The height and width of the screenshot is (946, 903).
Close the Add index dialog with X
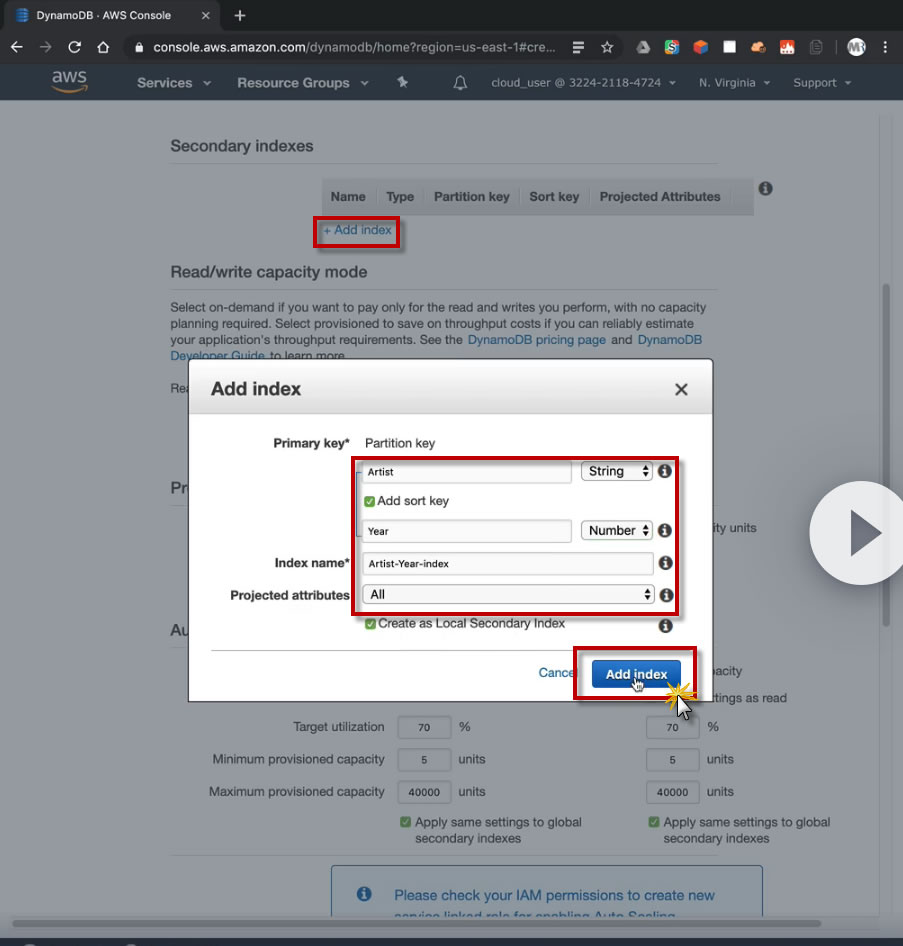coord(681,390)
